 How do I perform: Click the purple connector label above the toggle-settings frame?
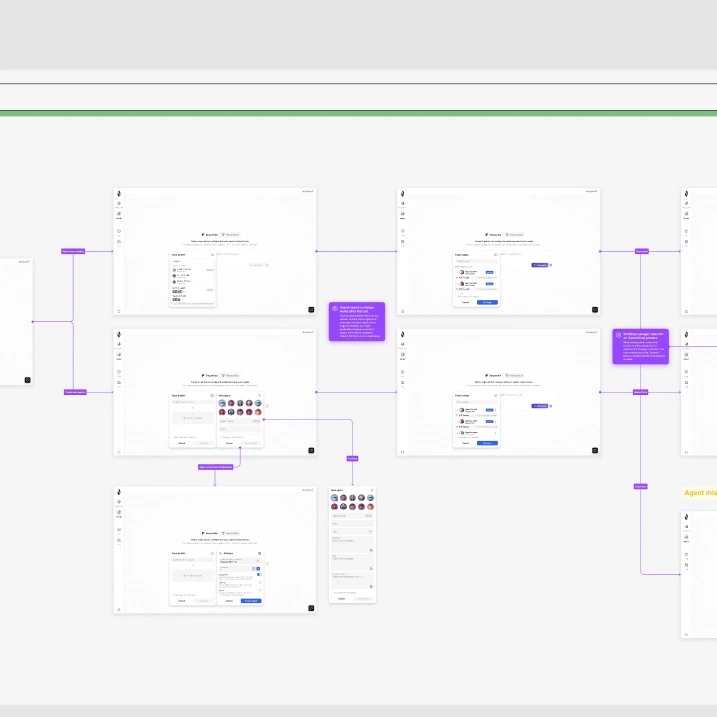[216, 467]
